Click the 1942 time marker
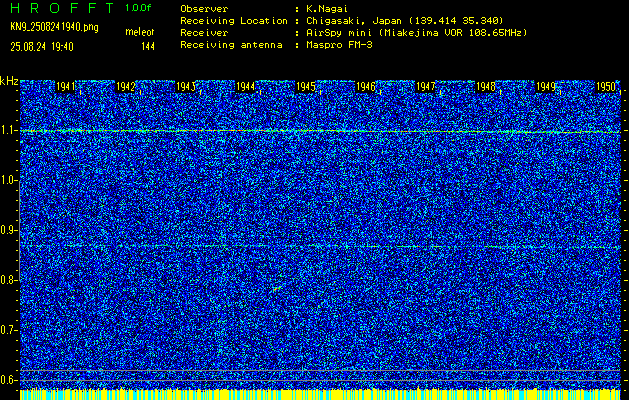This screenshot has width=629, height=400. point(126,87)
